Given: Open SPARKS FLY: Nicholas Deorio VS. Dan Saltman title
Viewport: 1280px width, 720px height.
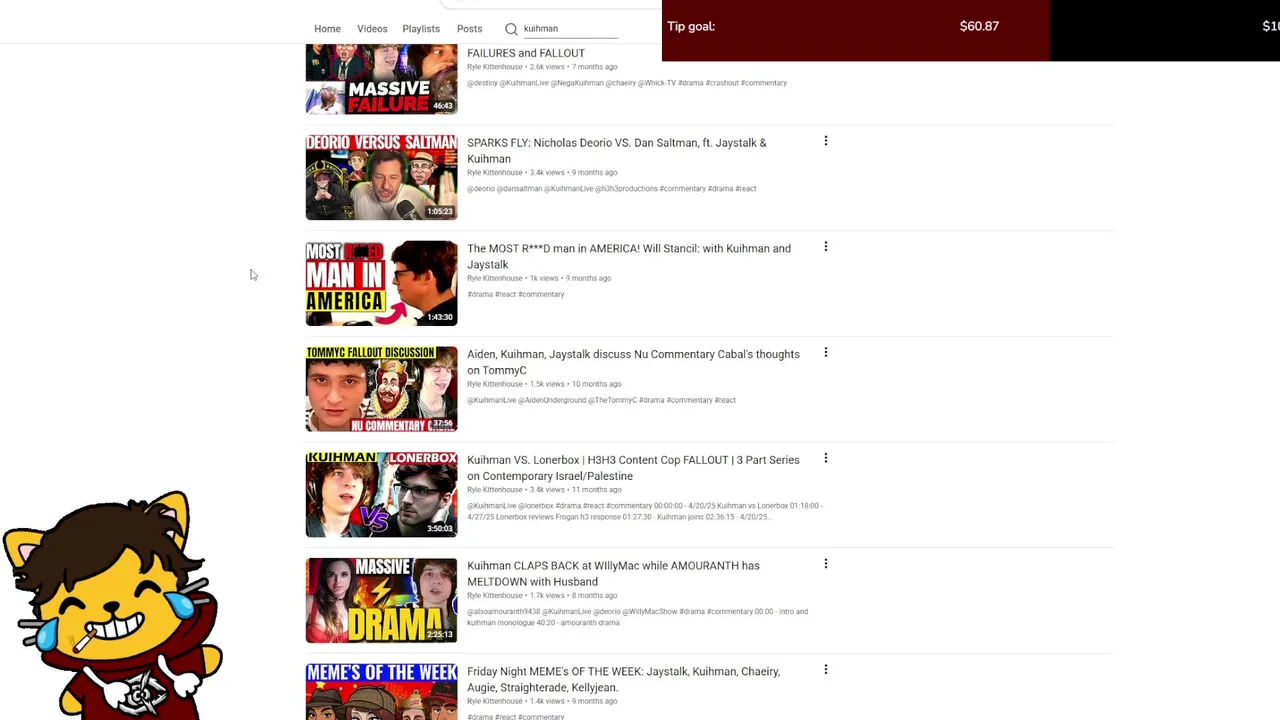Looking at the screenshot, I should [617, 151].
